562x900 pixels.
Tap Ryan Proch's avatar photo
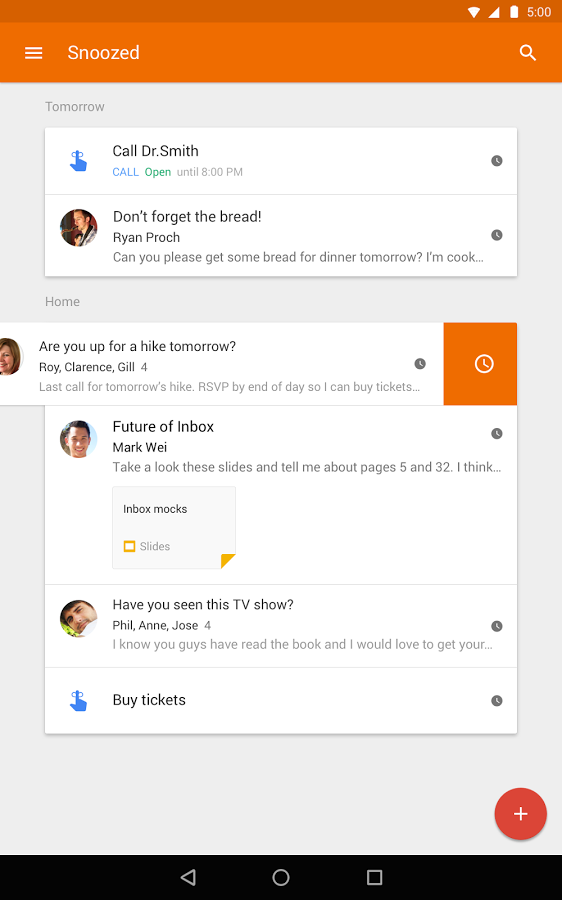pyautogui.click(x=79, y=228)
